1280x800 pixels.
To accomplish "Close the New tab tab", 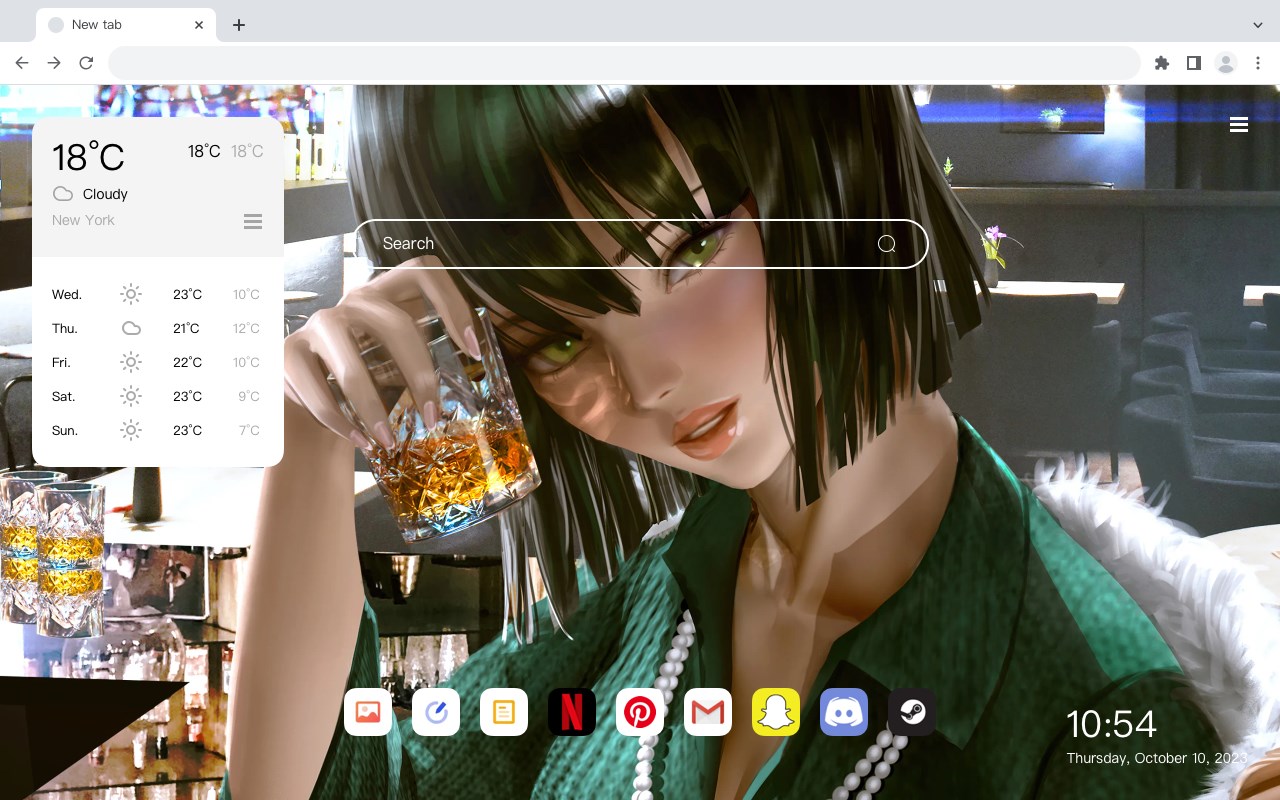I will (x=199, y=25).
